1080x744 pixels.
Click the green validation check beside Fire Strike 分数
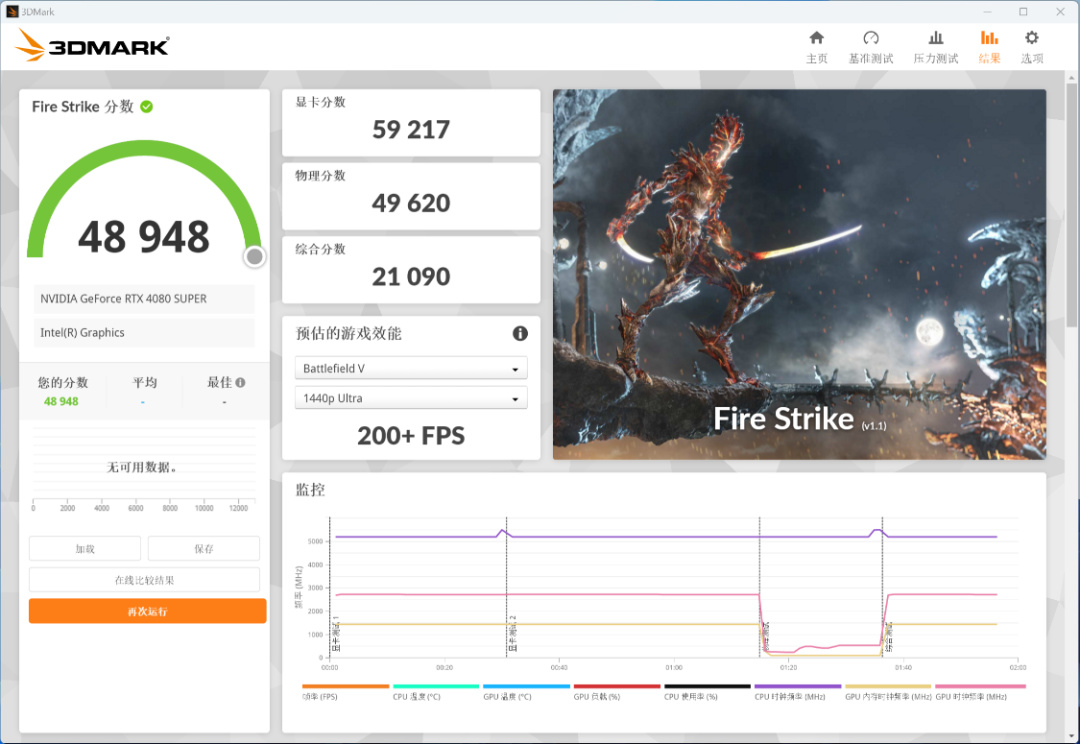pos(147,107)
